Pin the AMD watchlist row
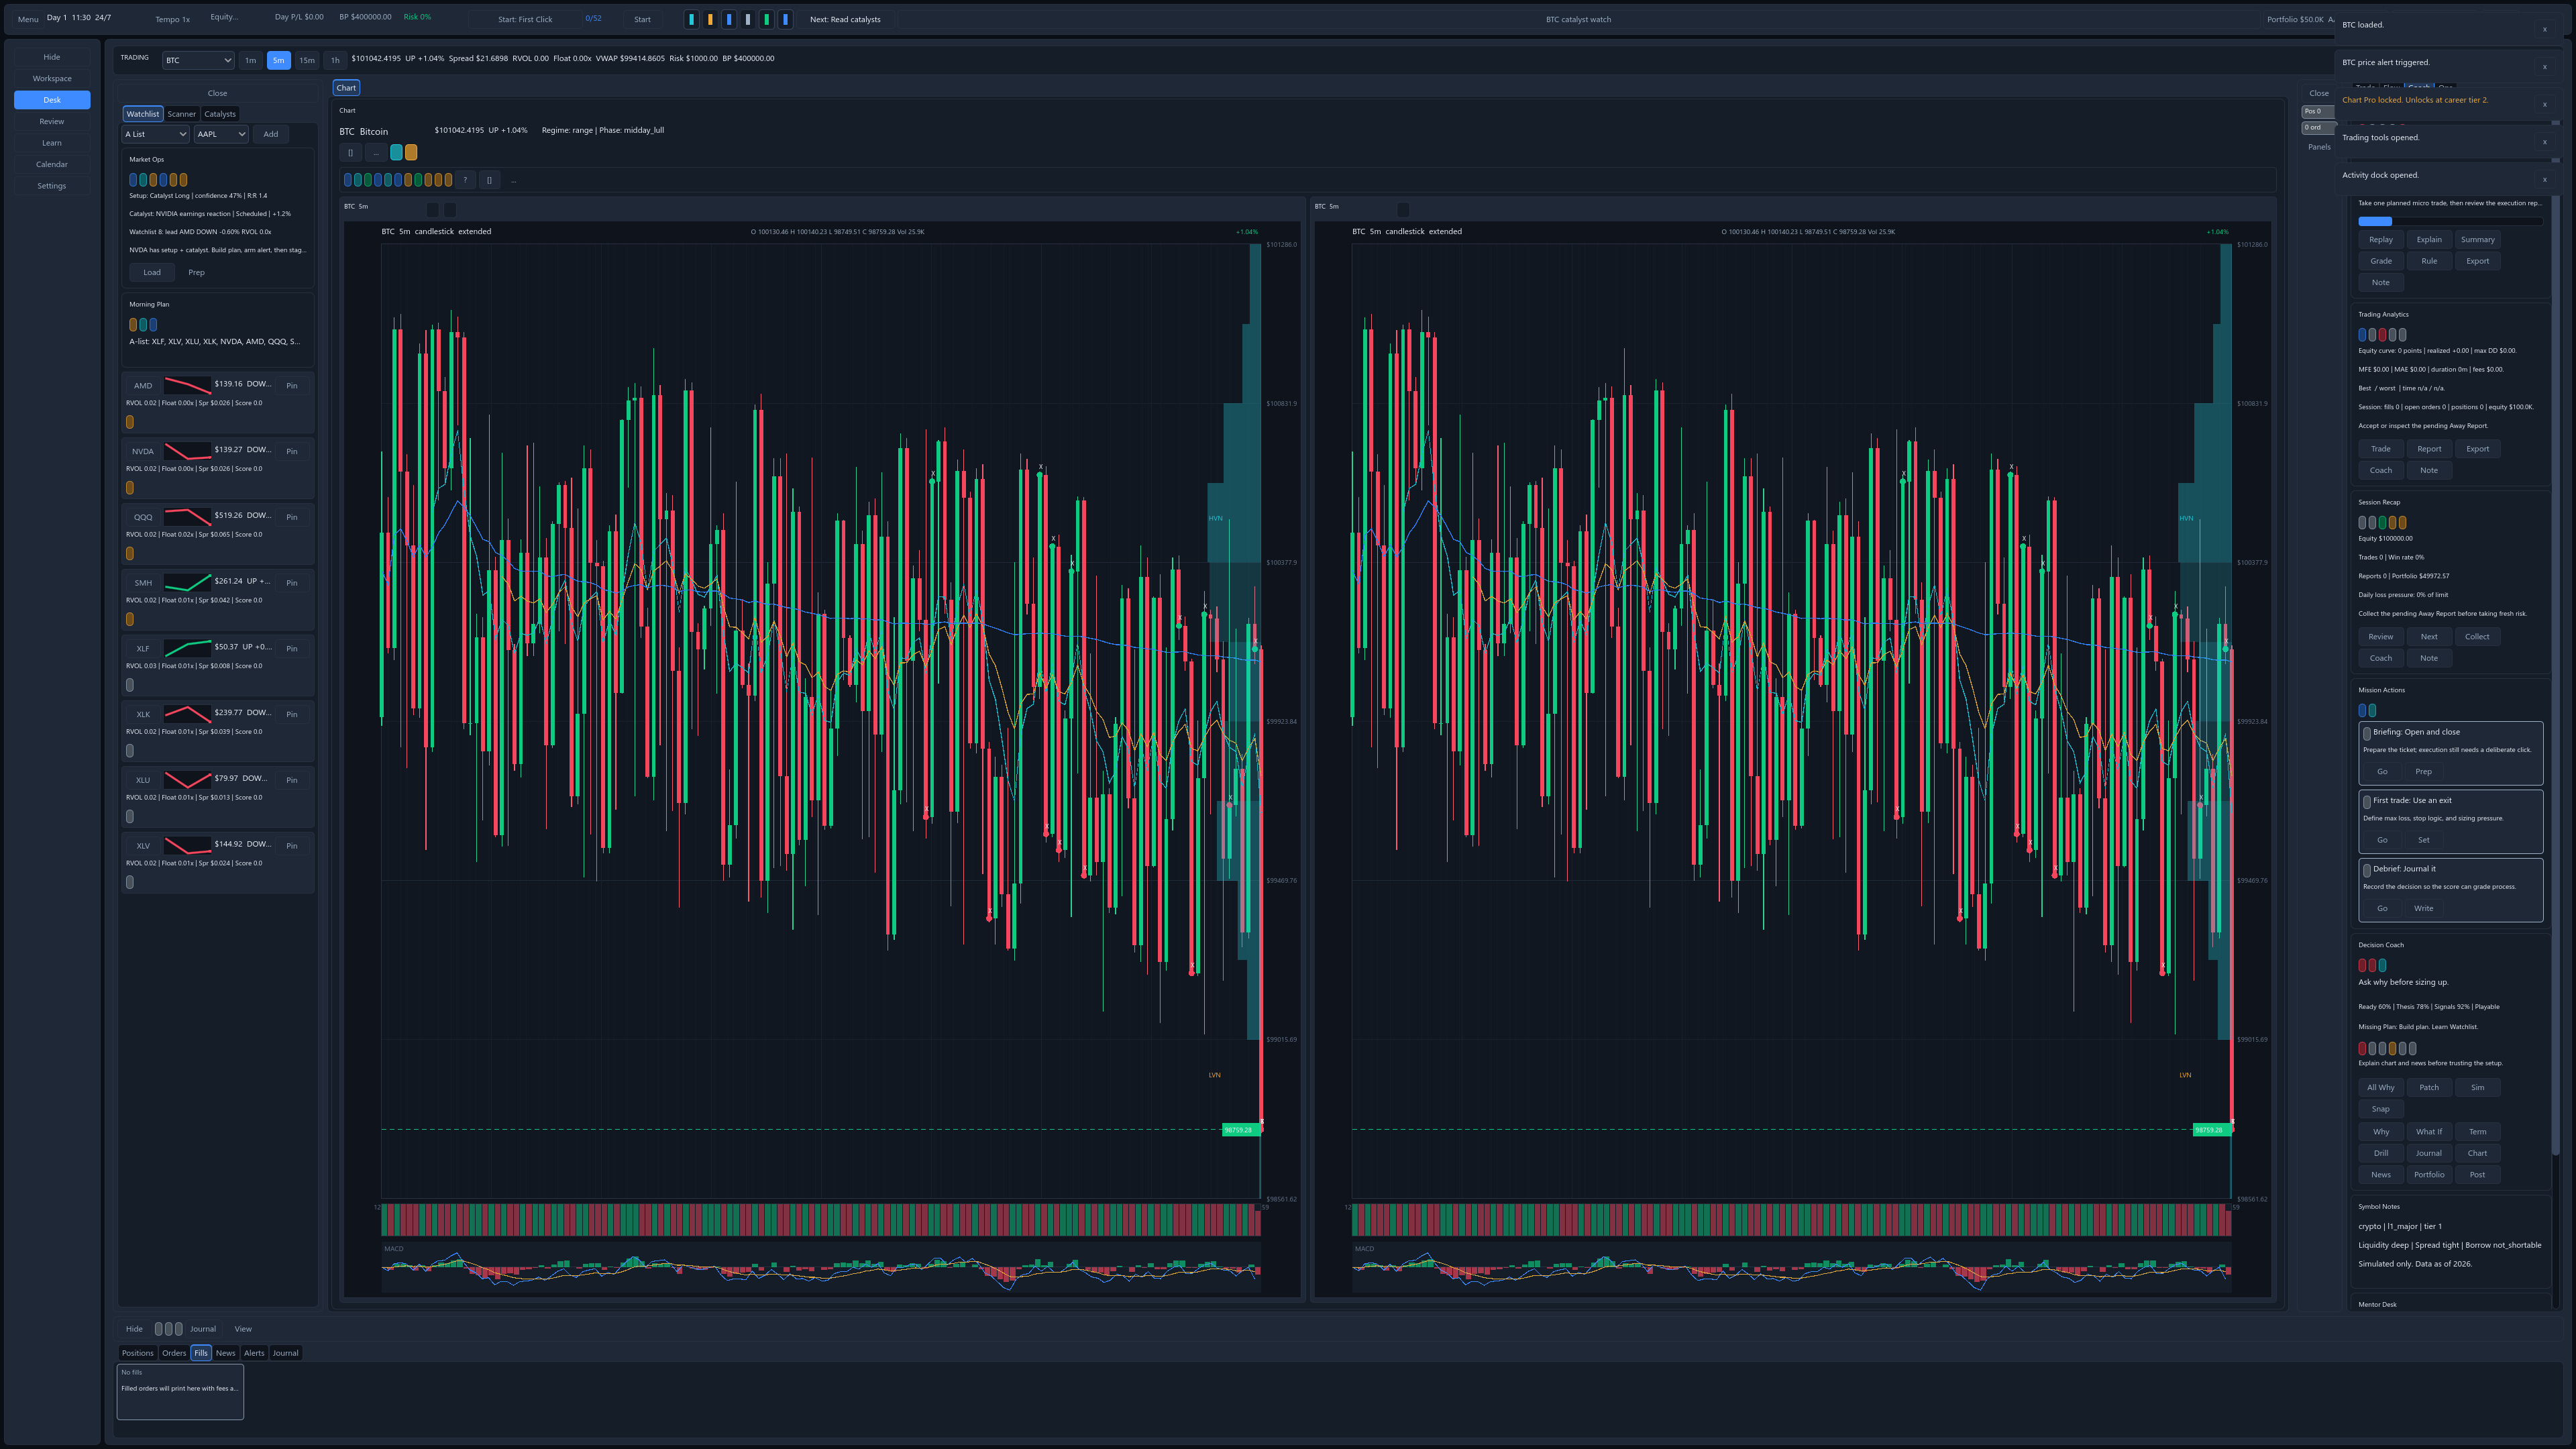 click(x=292, y=386)
